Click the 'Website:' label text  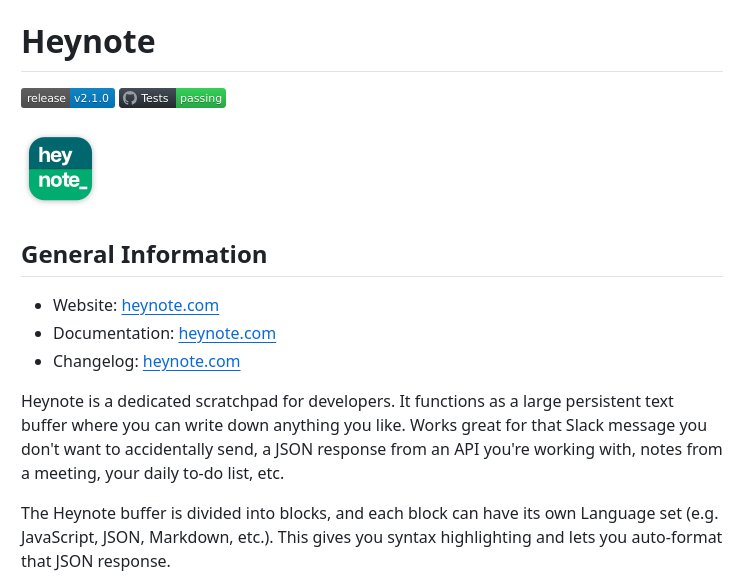point(85,305)
